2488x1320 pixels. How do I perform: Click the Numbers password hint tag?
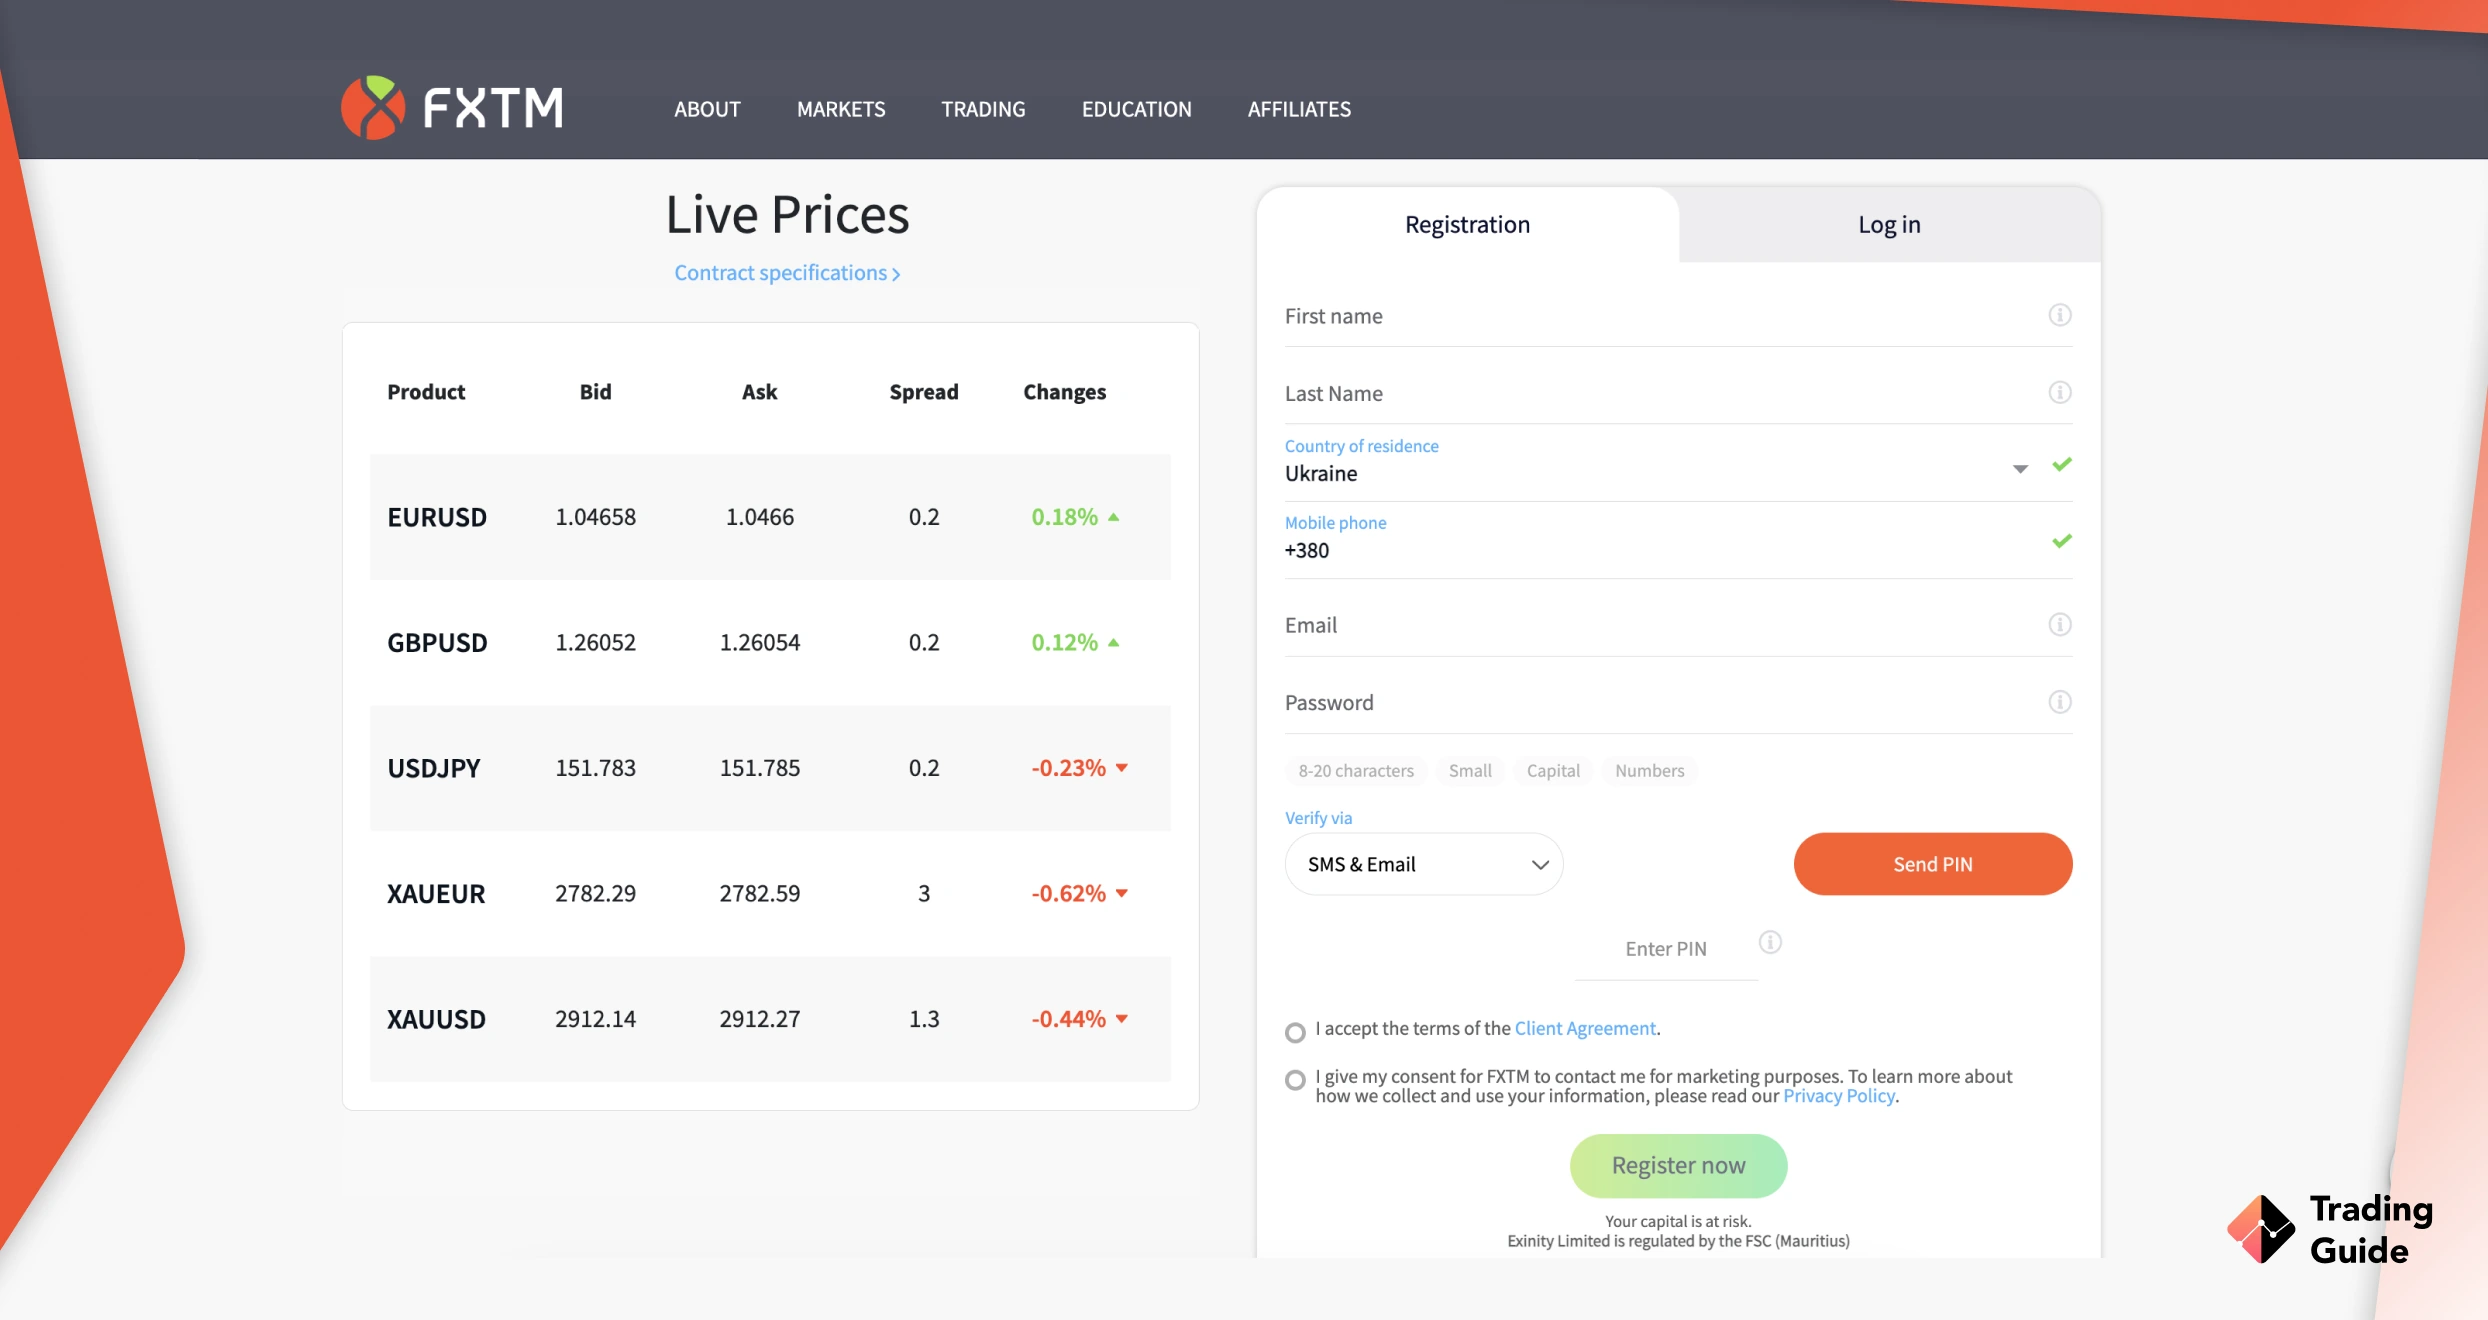(x=1649, y=771)
